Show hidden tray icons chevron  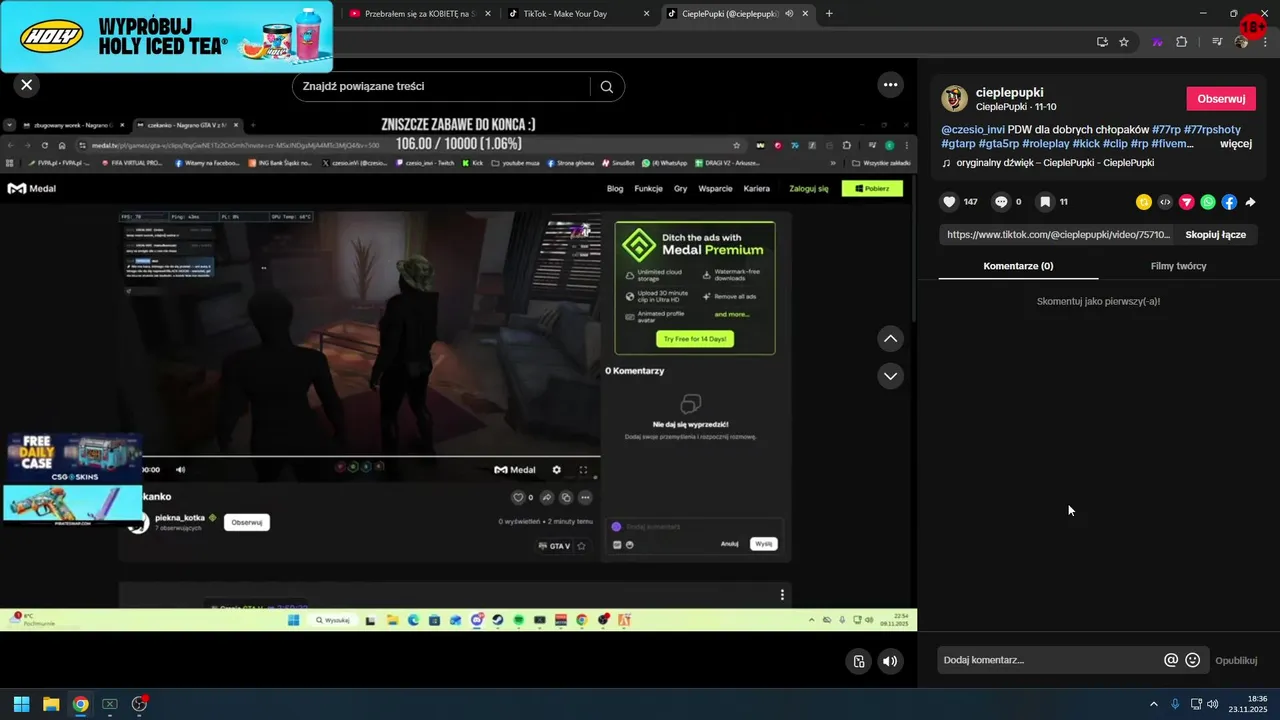click(x=1153, y=704)
